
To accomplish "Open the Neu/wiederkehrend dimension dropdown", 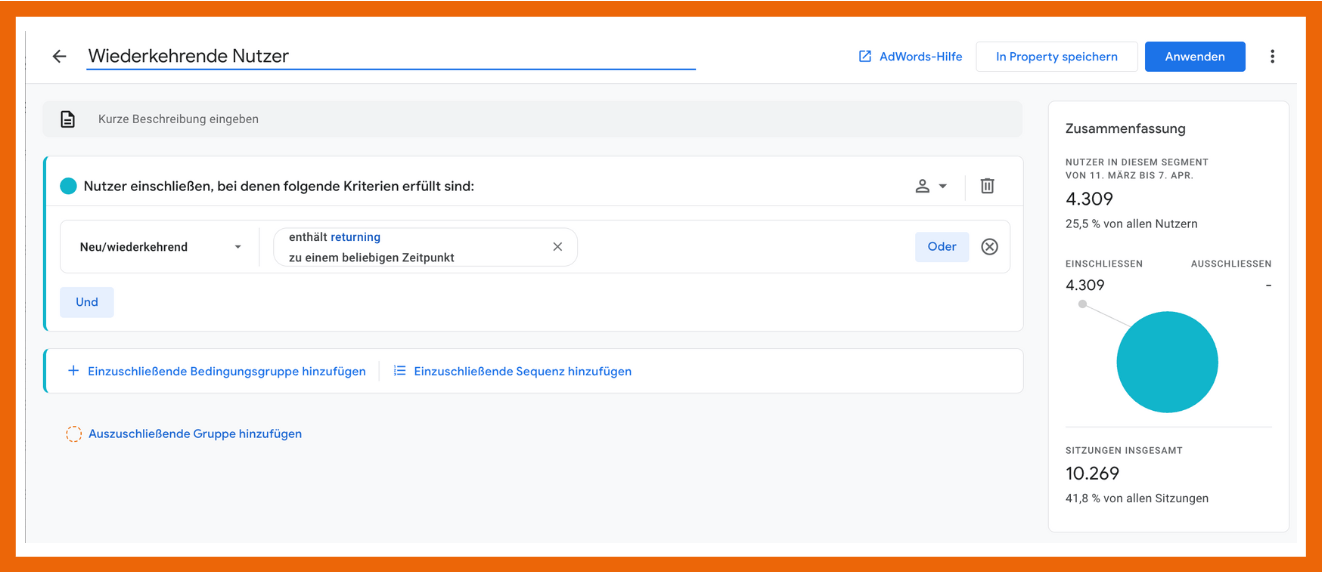I will point(160,247).
